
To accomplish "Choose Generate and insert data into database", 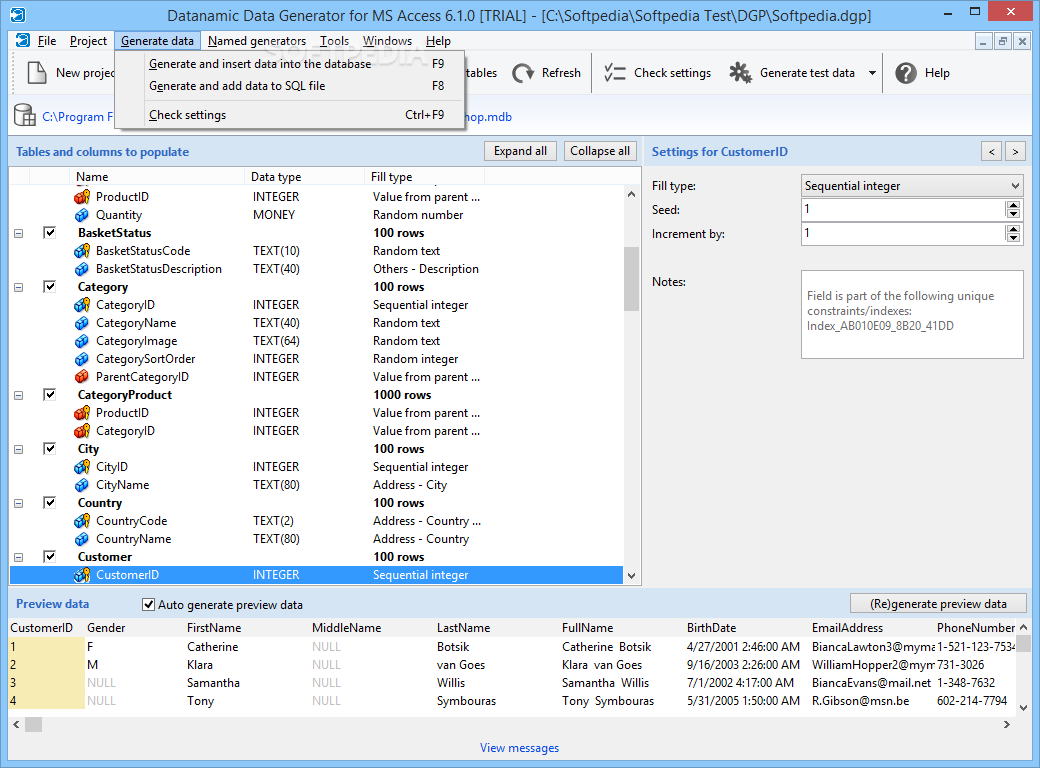I will click(290, 64).
